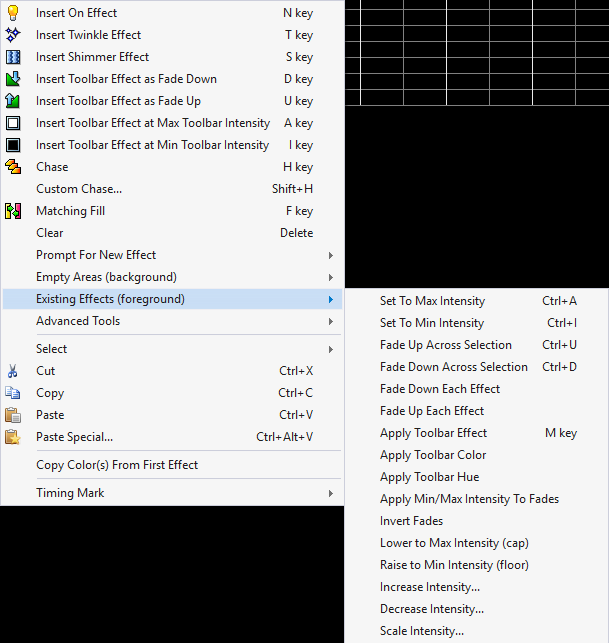Open Increase Intensity... dialog entry
609x643 pixels.
pos(477,587)
